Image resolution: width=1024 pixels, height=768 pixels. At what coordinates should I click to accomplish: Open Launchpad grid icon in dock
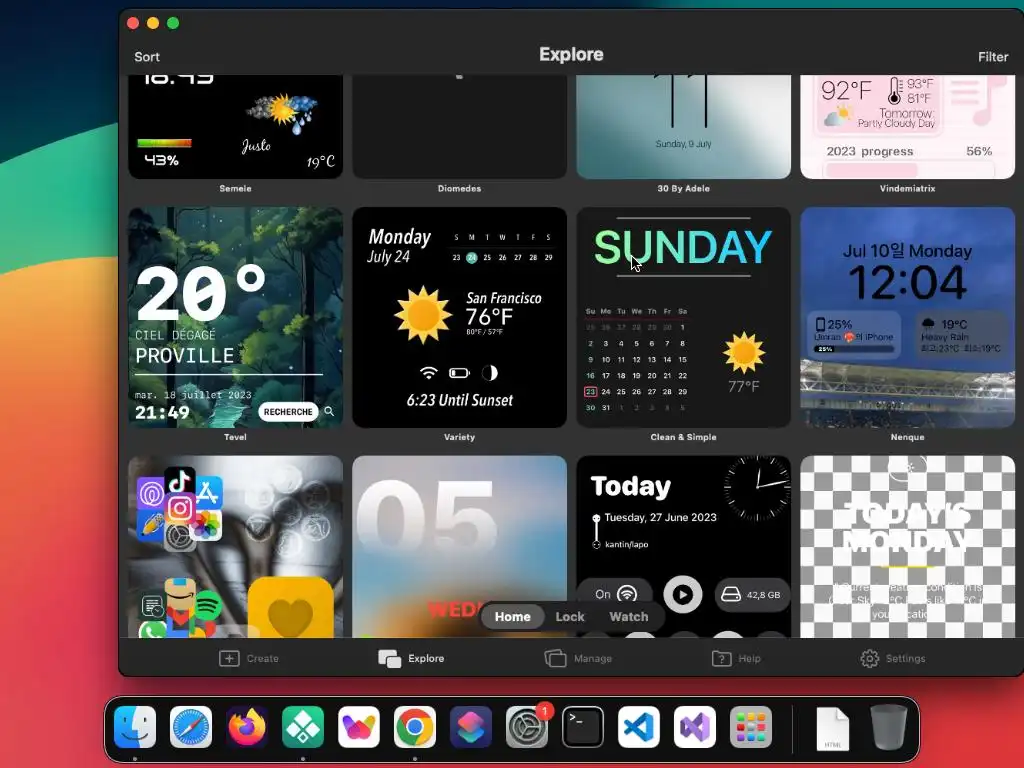[x=751, y=727]
